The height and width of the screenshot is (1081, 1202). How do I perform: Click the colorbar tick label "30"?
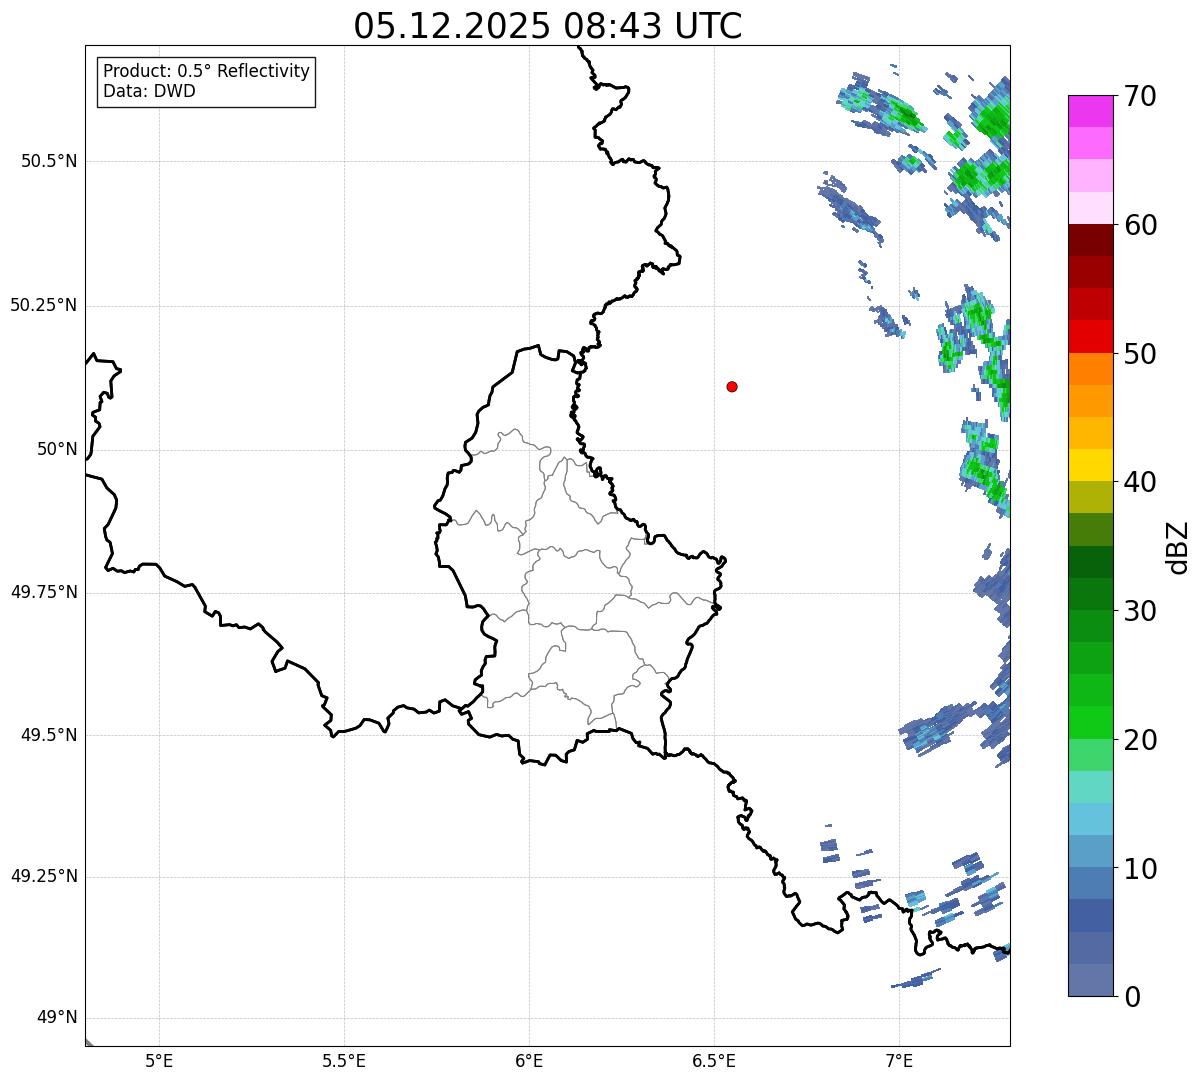[x=1140, y=611]
